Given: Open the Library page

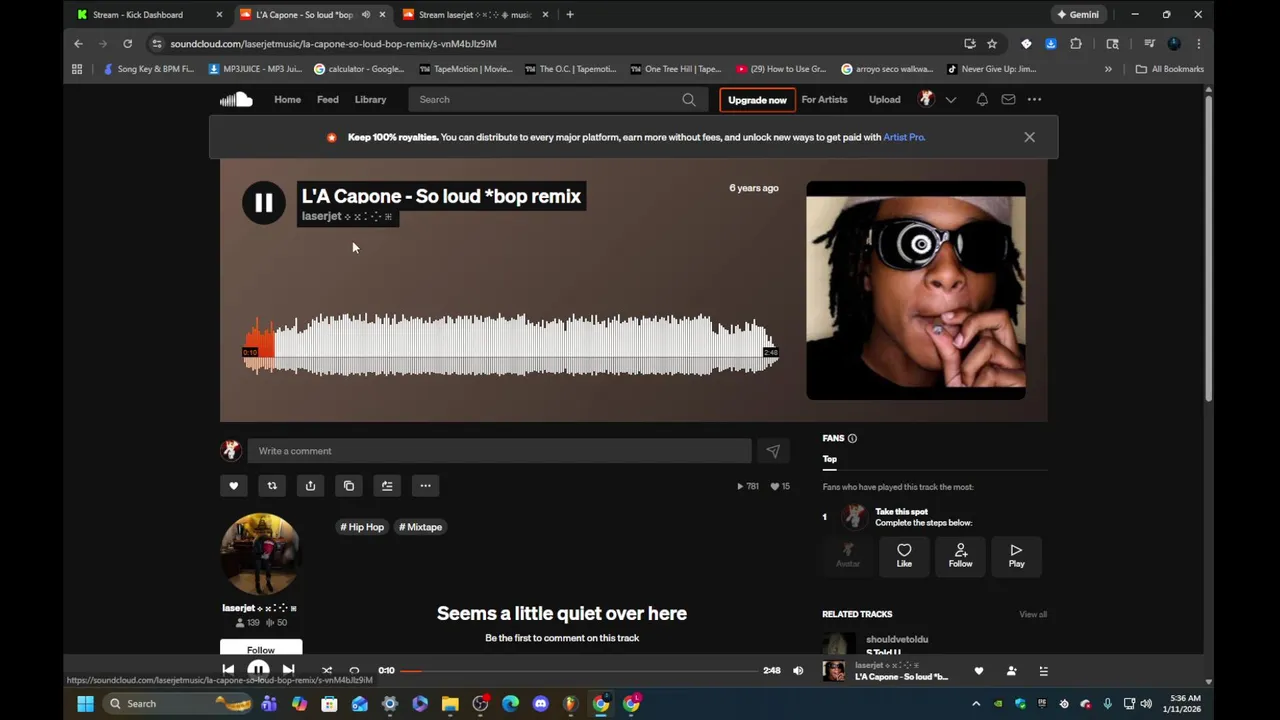Looking at the screenshot, I should [370, 99].
